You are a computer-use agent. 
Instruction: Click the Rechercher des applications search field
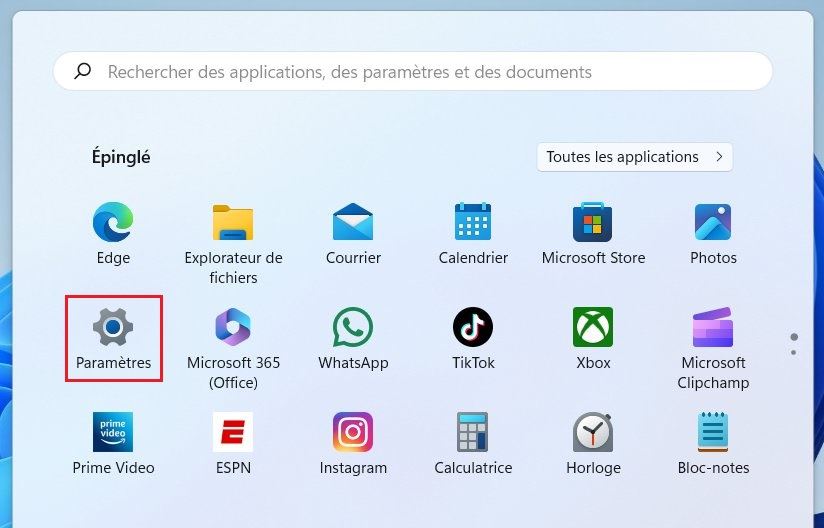click(413, 71)
